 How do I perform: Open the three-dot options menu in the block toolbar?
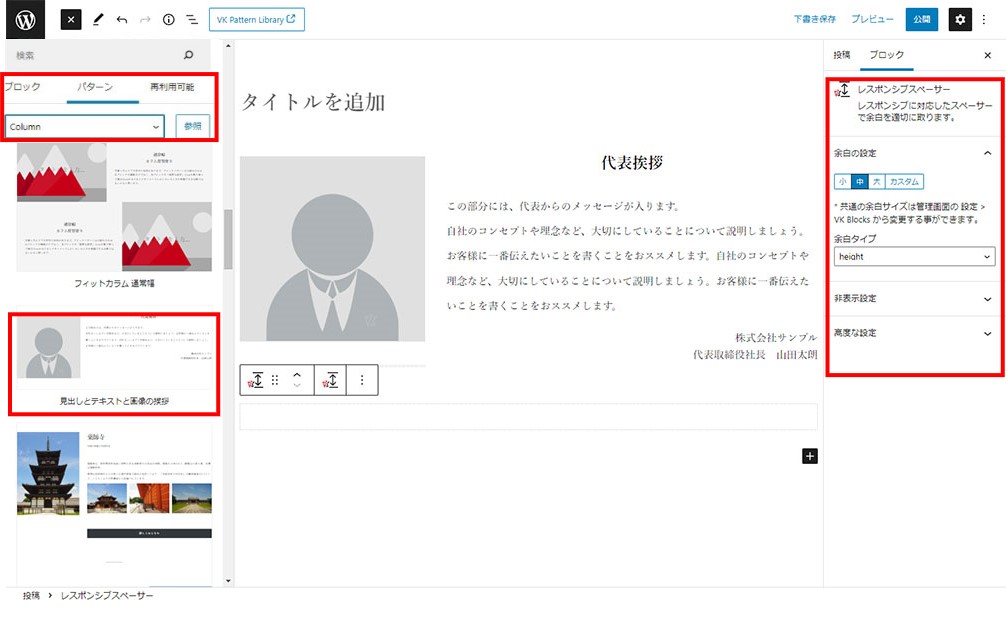coord(362,380)
